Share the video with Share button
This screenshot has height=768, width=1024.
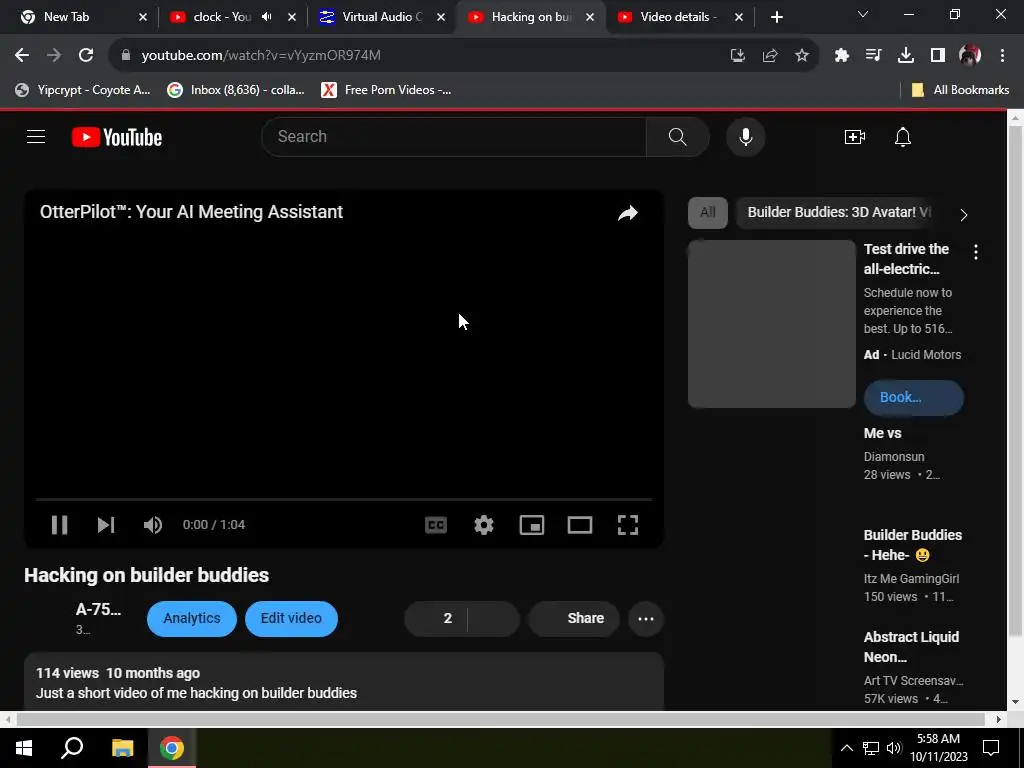(x=574, y=618)
